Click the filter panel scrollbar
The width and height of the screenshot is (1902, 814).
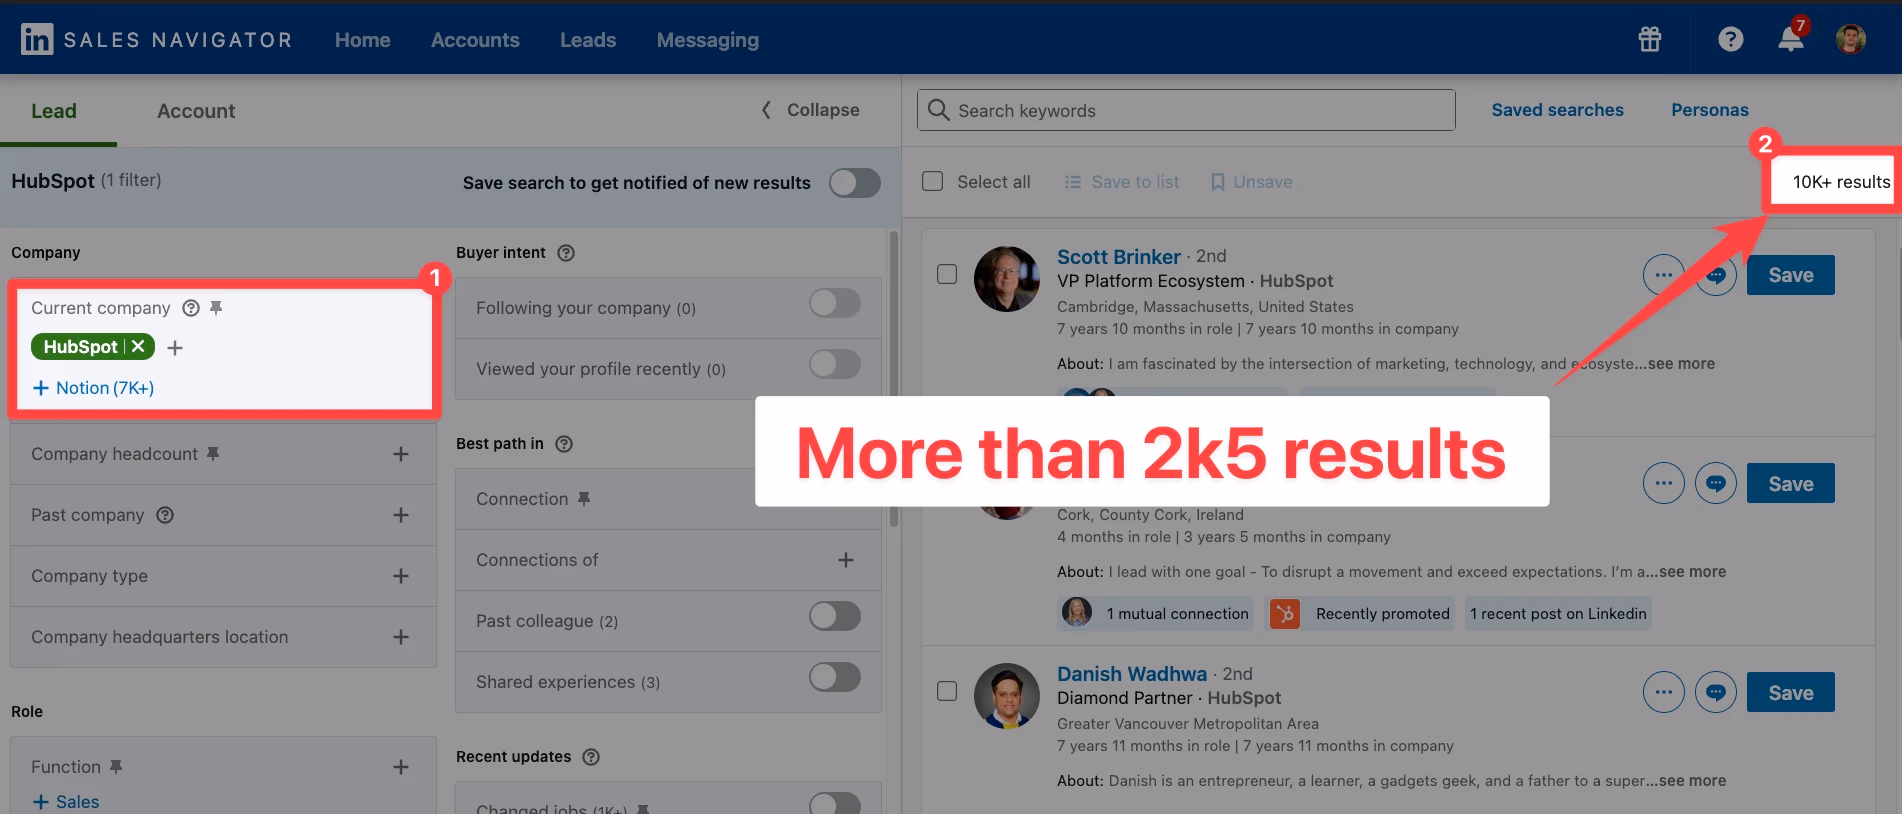click(x=894, y=380)
